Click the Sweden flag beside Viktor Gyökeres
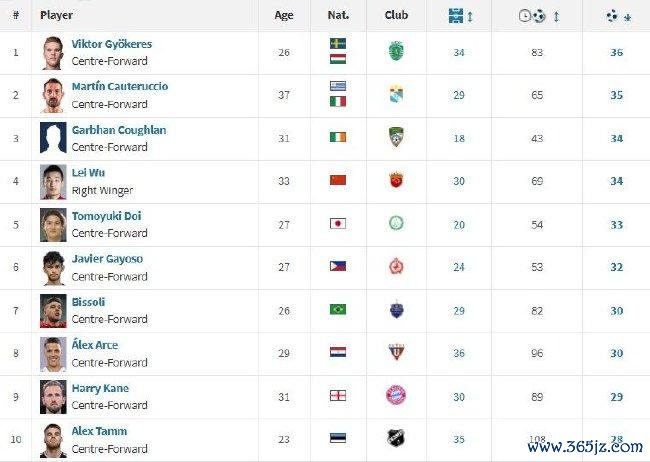The image size is (650, 462). 338,44
